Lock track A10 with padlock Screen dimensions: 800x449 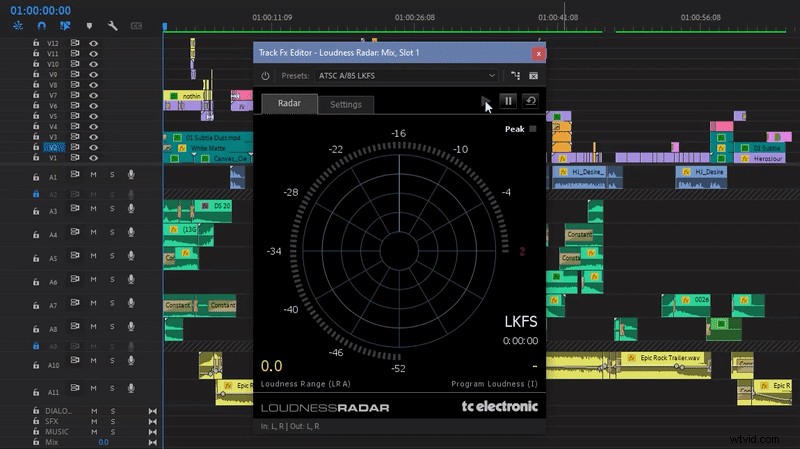coord(36,365)
